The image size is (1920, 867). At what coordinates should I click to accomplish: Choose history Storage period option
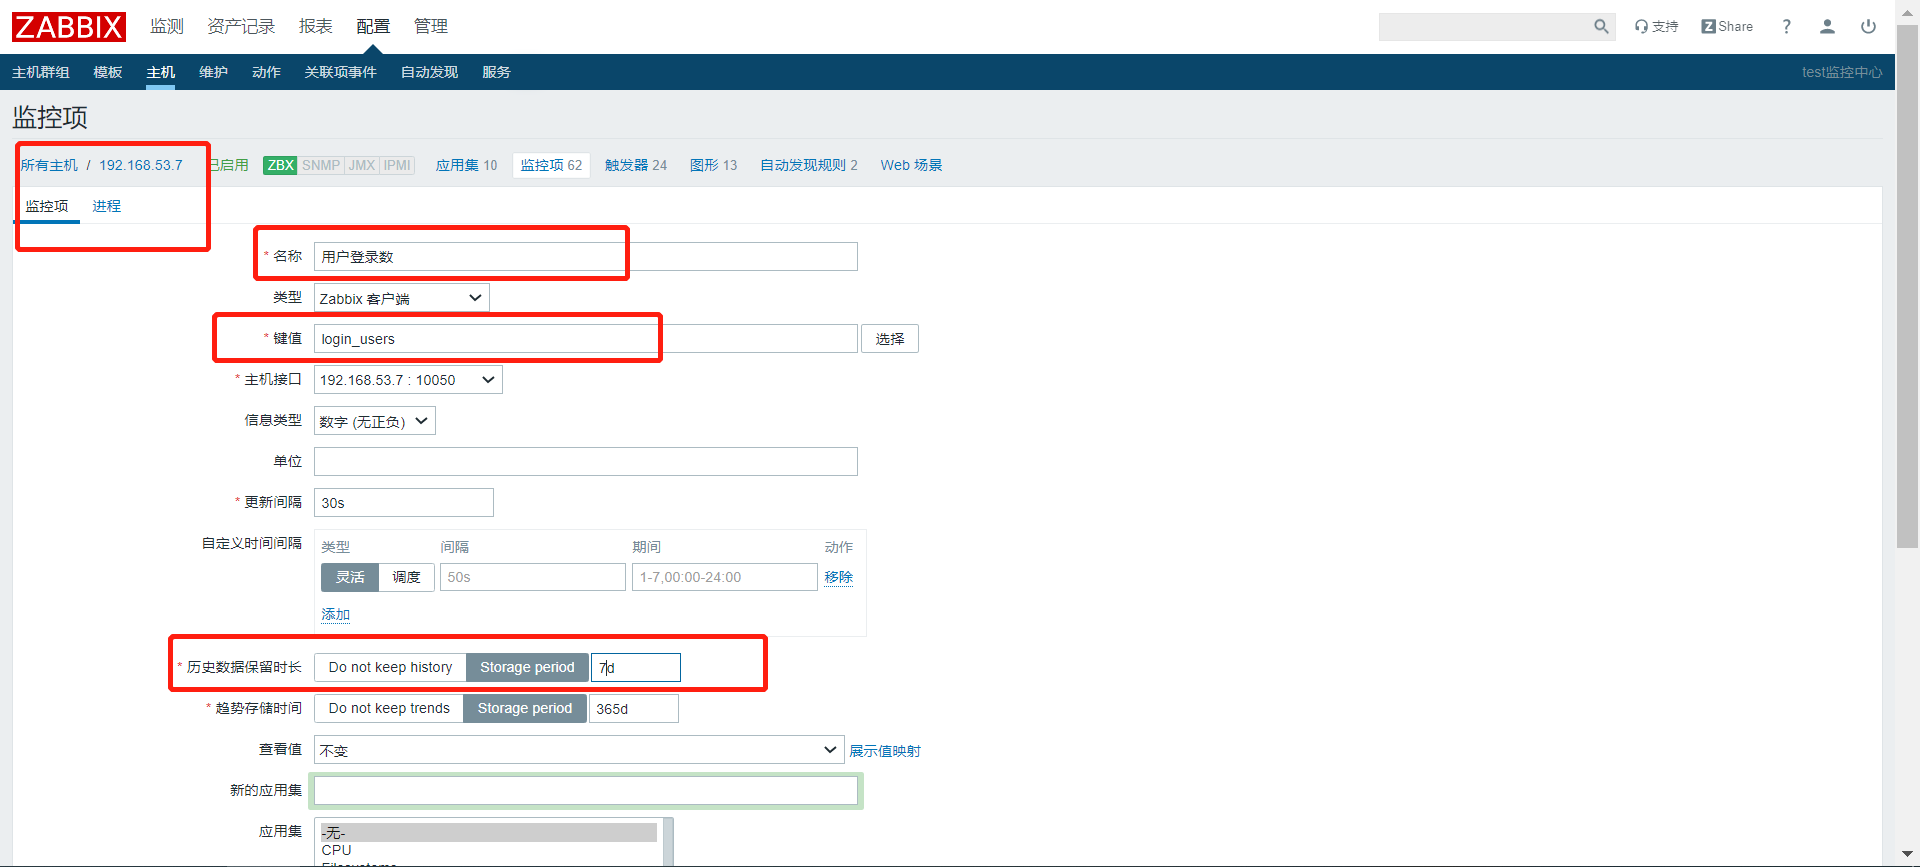pyautogui.click(x=527, y=667)
